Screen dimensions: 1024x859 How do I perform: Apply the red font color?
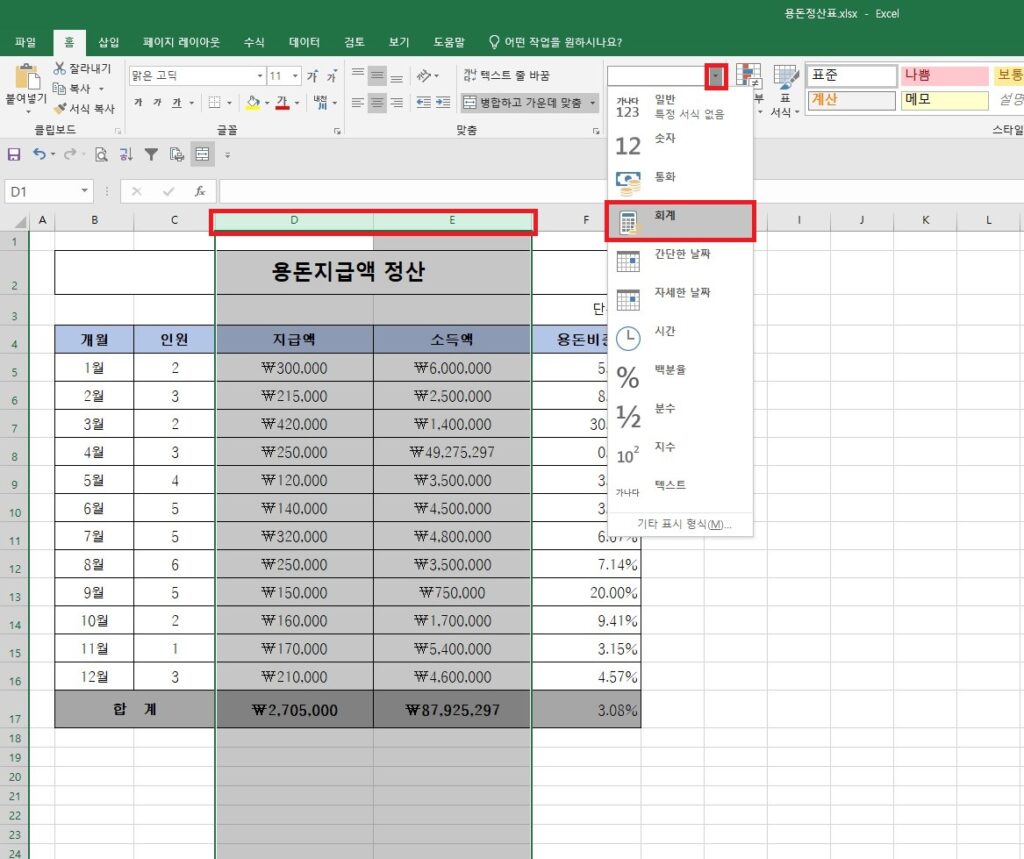(282, 103)
